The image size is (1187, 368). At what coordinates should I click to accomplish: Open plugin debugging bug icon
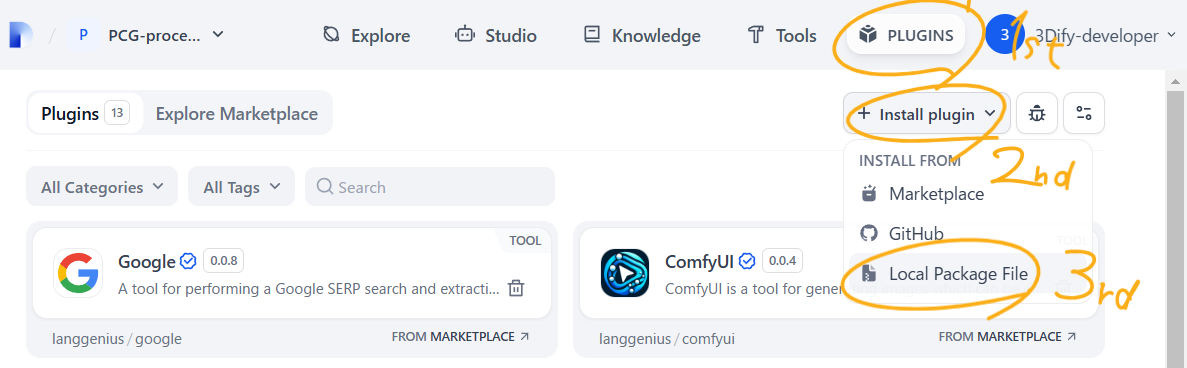coord(1036,114)
